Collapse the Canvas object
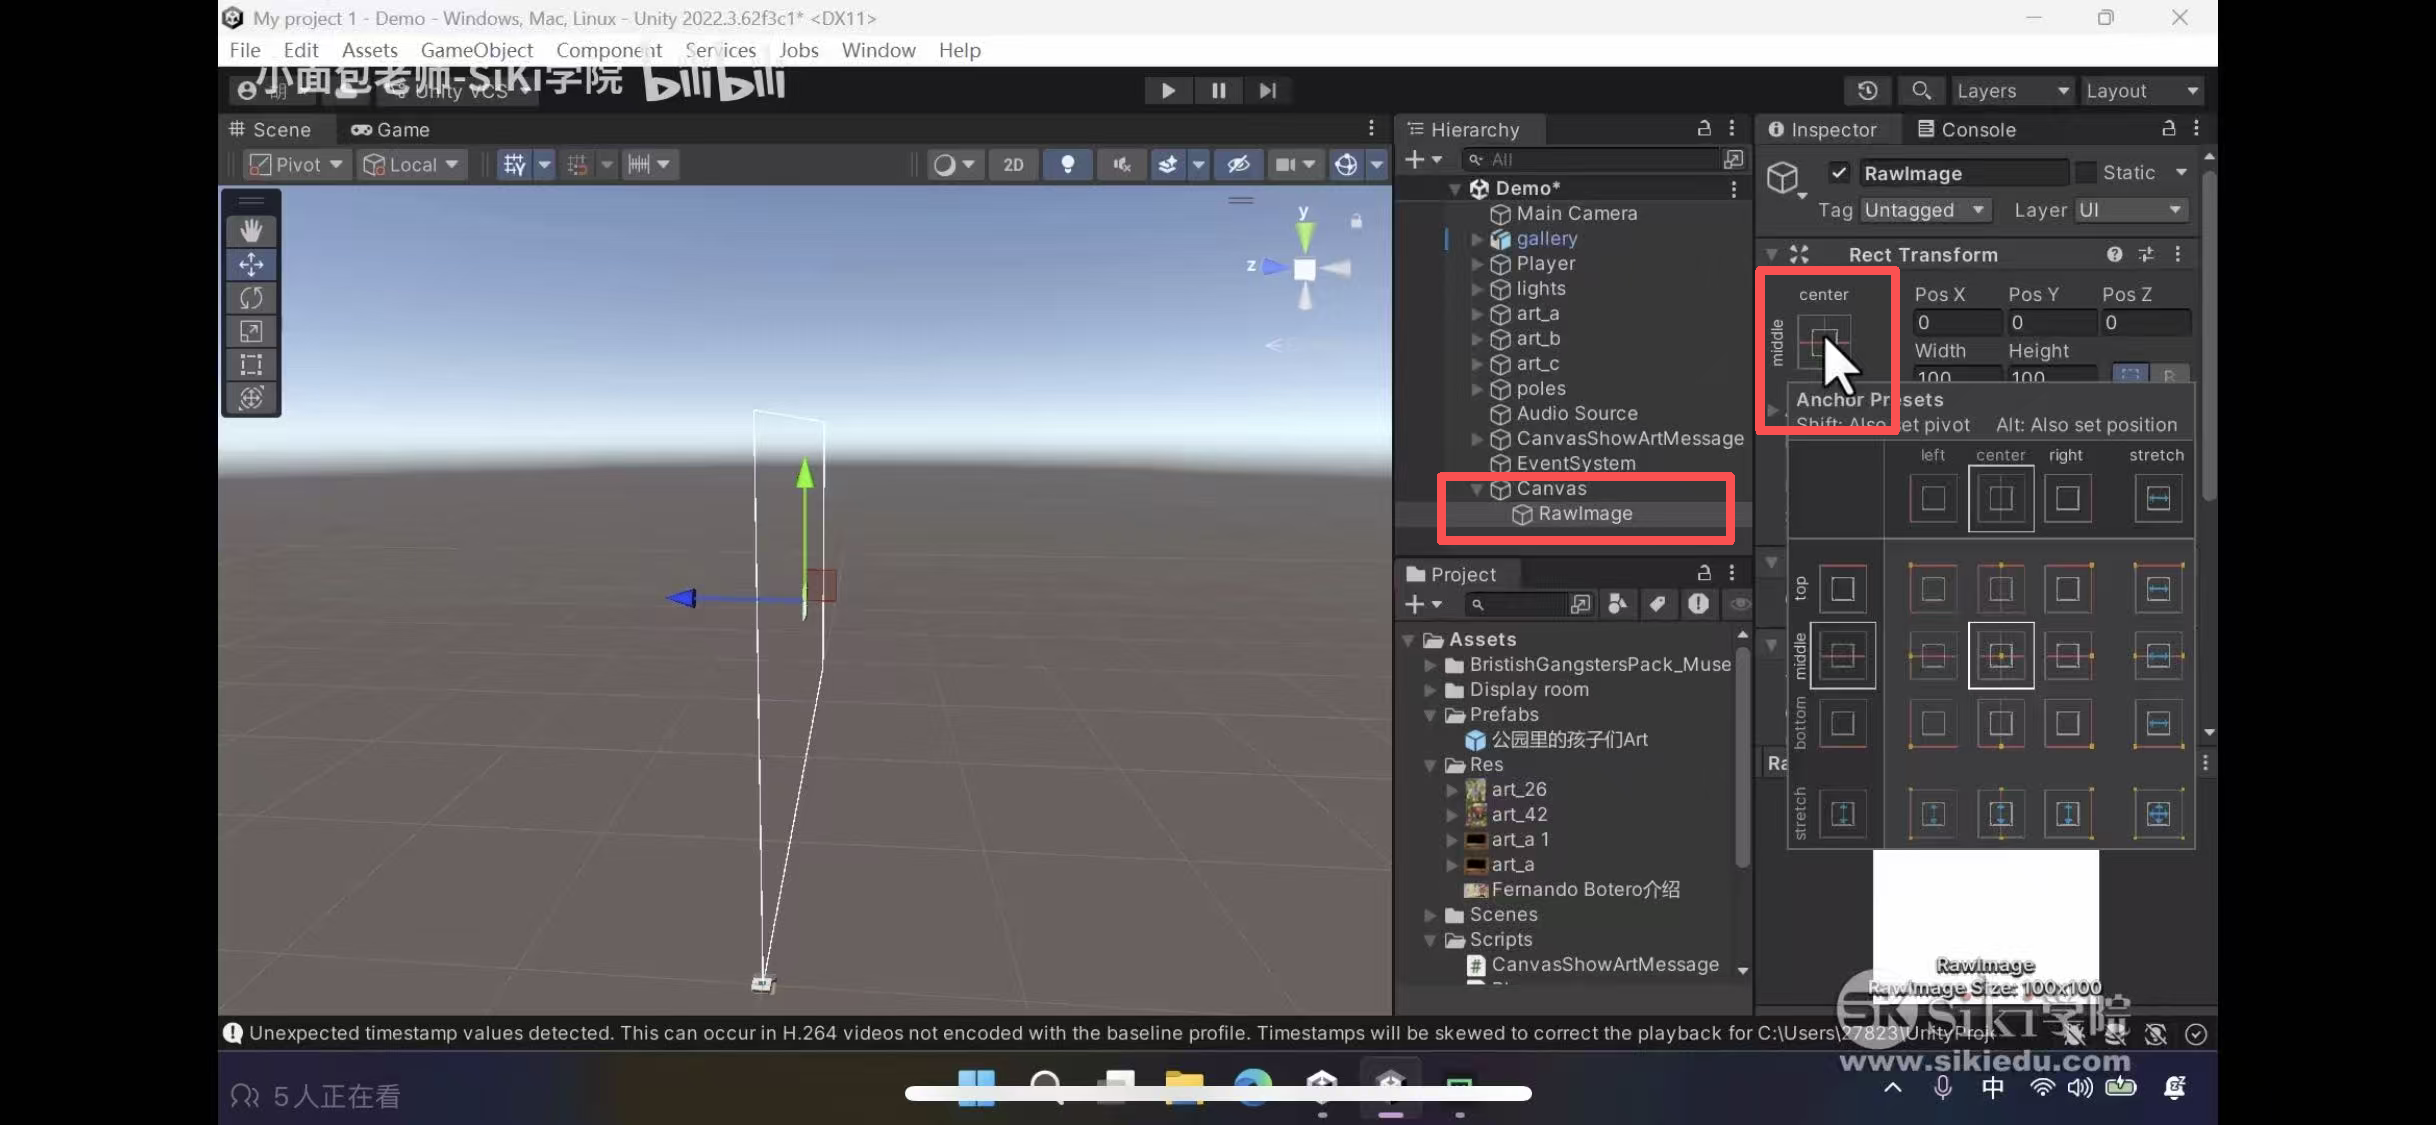 [1476, 489]
